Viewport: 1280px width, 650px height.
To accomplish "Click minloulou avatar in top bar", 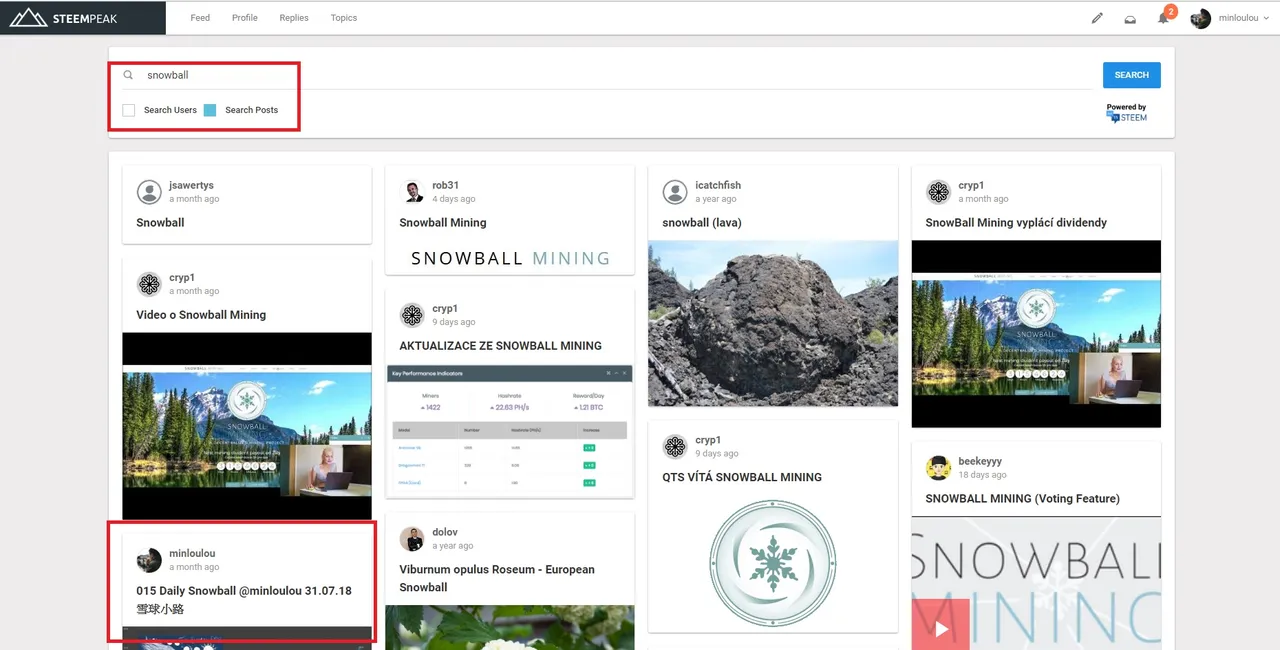I will coord(1200,18).
